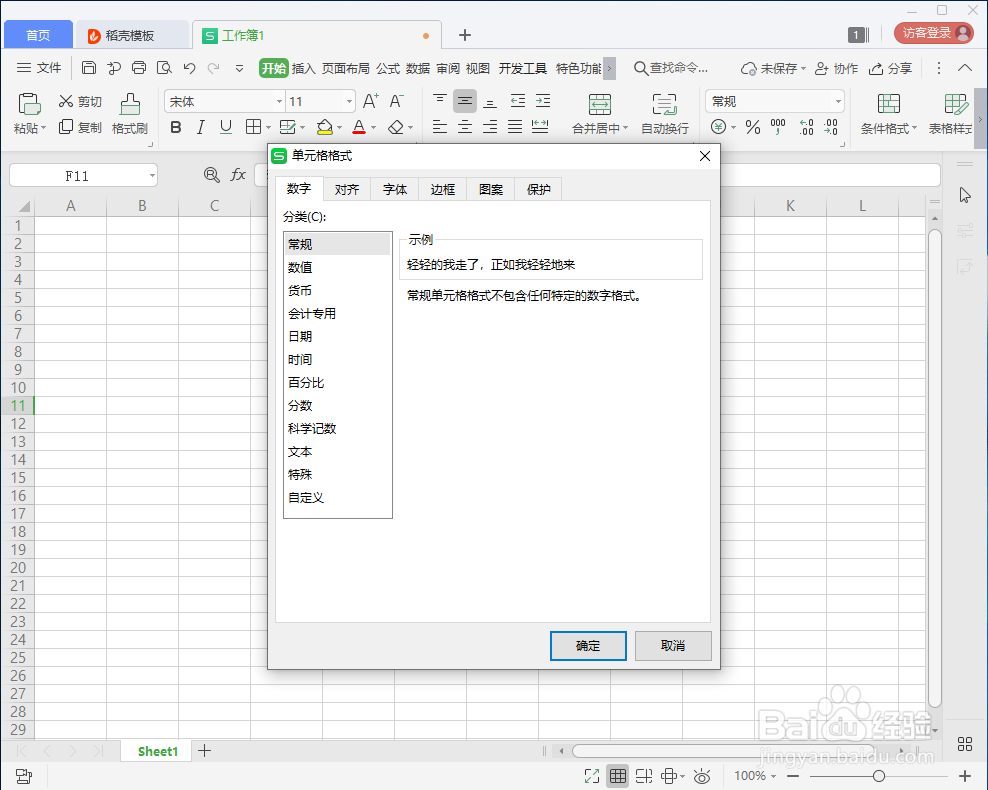This screenshot has height=790, width=988.
Task: Copy selection with 复制
Action: (80, 127)
